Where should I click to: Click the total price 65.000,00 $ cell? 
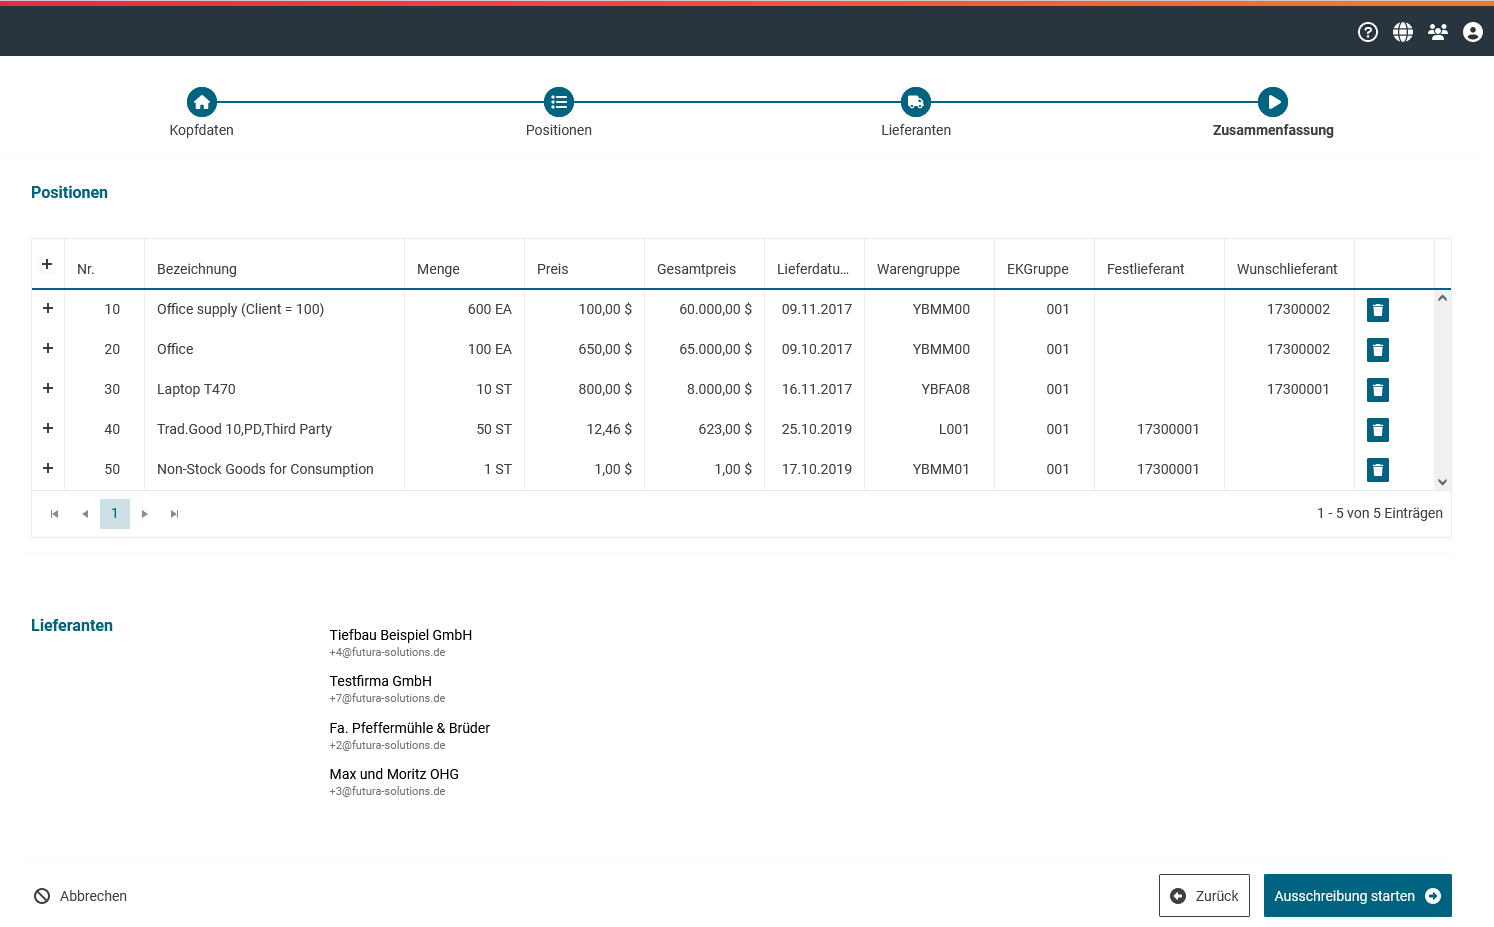point(705,349)
